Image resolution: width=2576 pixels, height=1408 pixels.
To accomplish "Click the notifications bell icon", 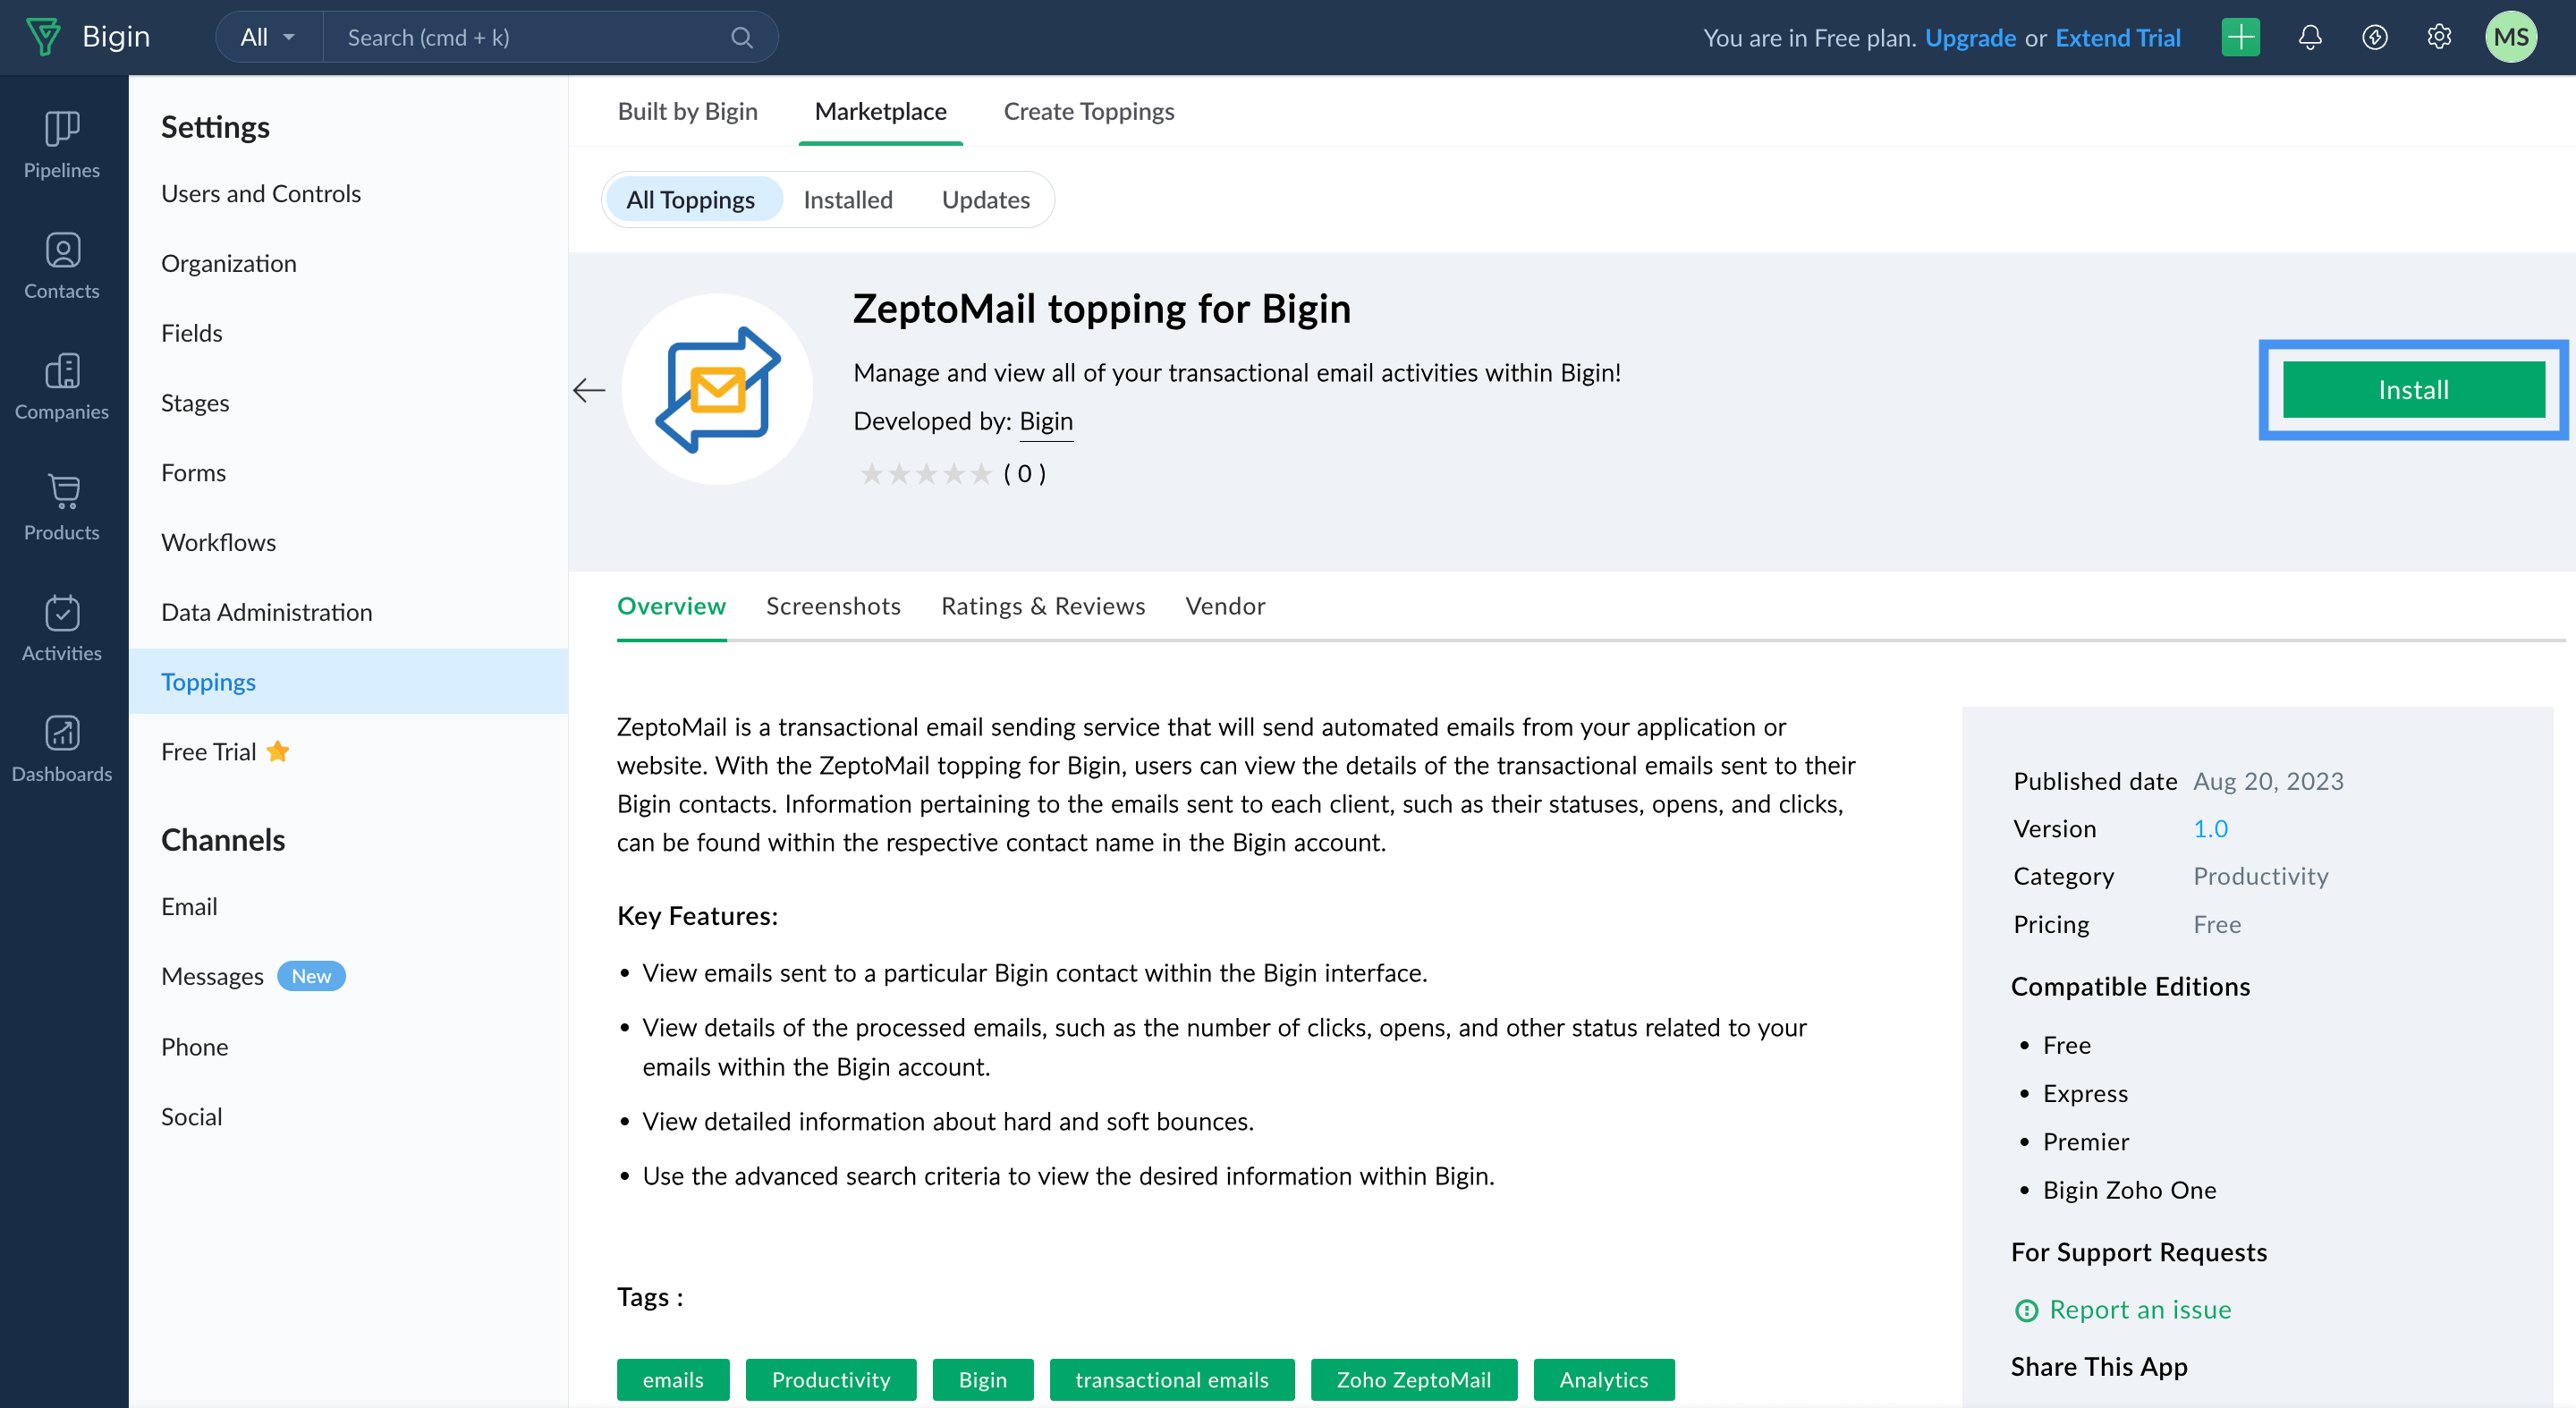I will (x=2309, y=37).
